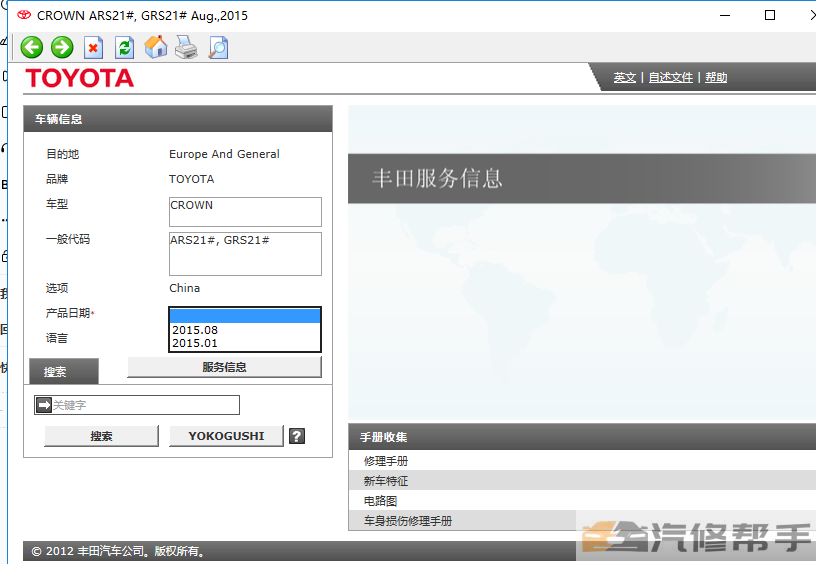This screenshot has height=564, width=816.
Task: Open print preview with the magnifier page icon
Action: click(x=218, y=48)
